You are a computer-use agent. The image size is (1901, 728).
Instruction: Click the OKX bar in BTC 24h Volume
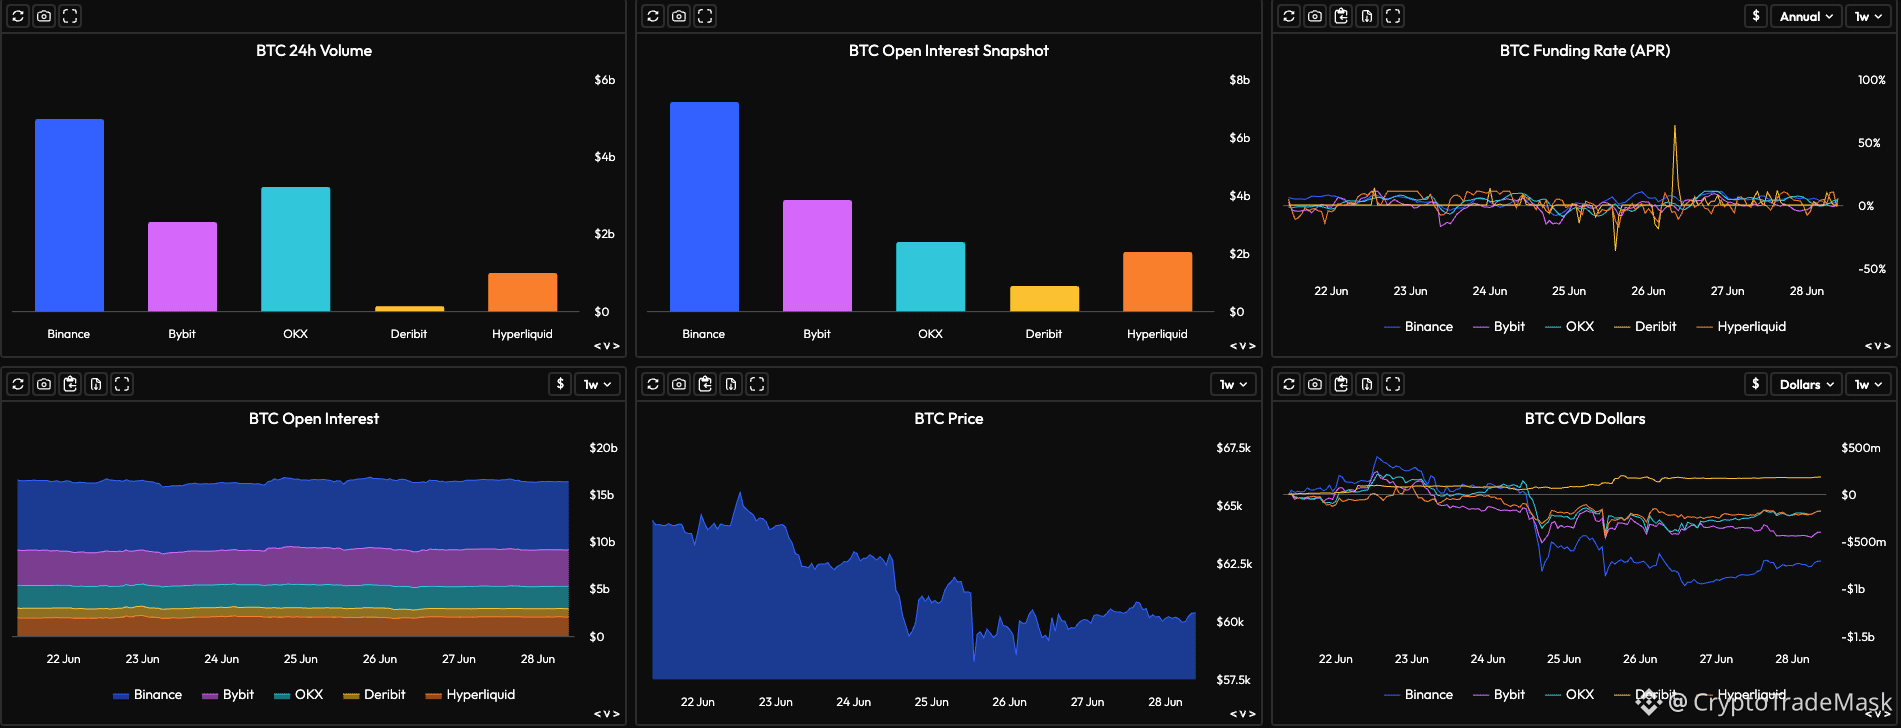[x=296, y=249]
